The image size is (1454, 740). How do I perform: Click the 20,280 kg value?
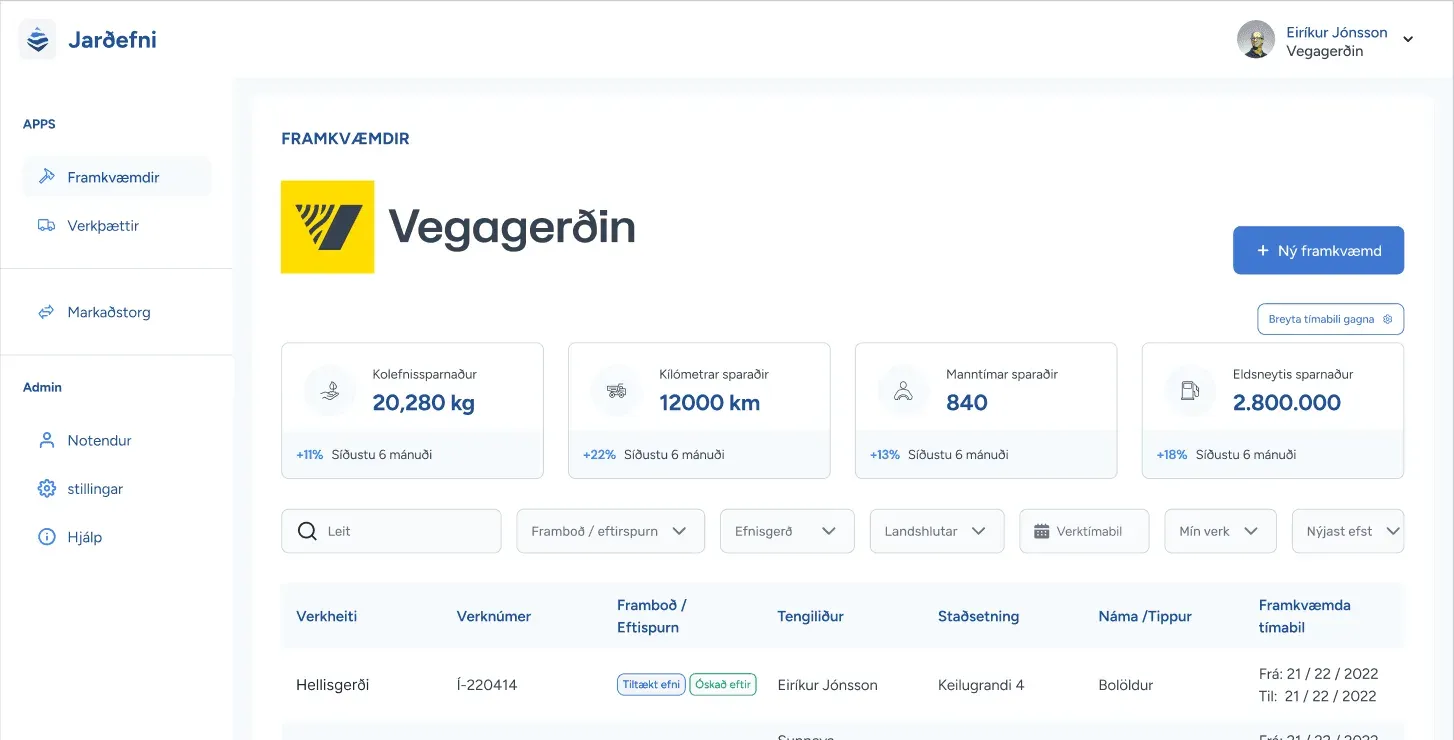click(424, 403)
